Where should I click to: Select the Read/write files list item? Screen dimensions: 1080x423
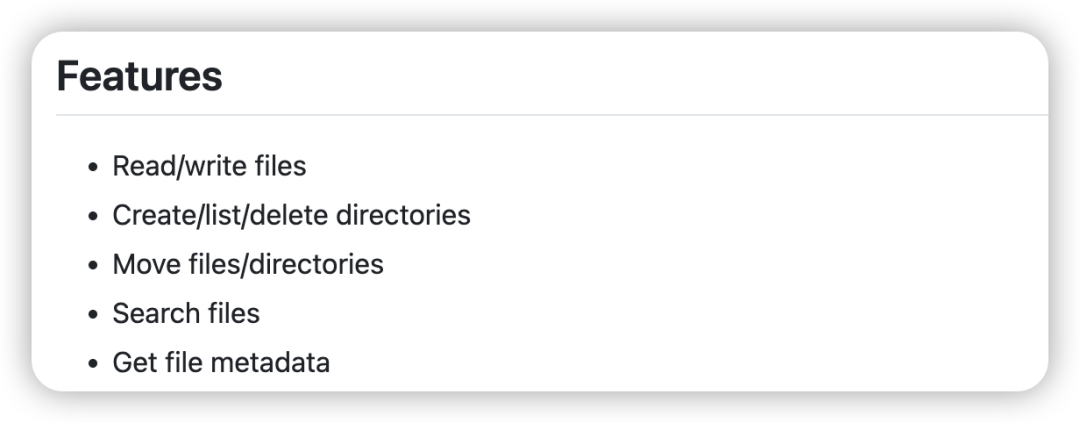coord(209,166)
